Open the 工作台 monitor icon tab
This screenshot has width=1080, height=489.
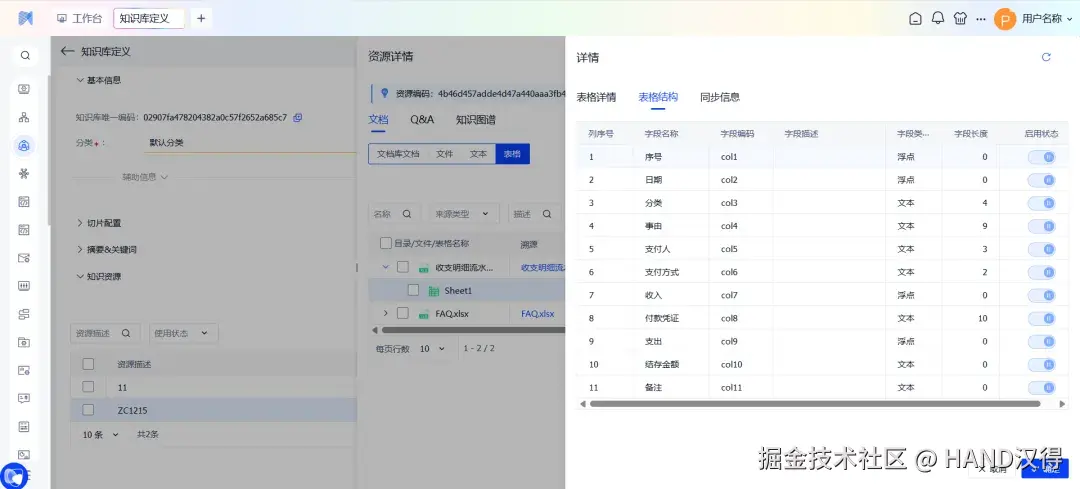(x=62, y=19)
